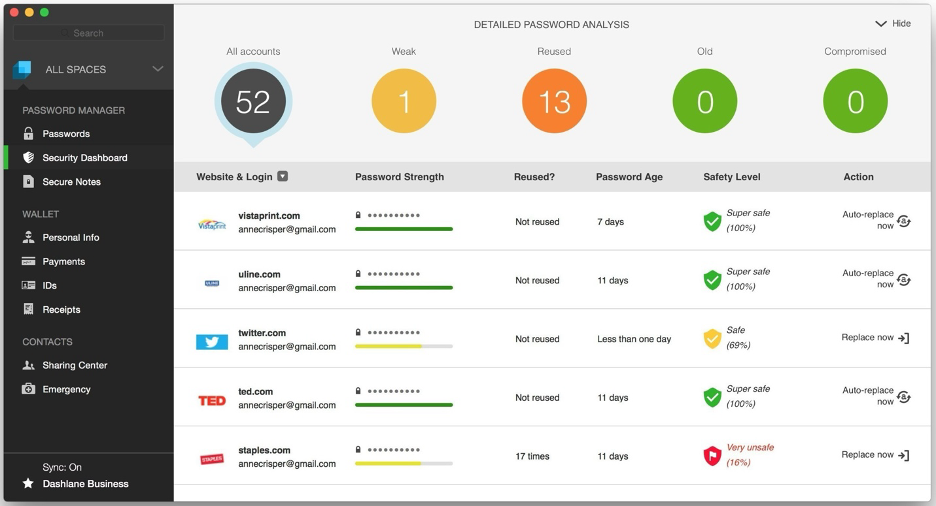Click the Dashlane Business star icon
The height and width of the screenshot is (506, 936).
[x=27, y=483]
